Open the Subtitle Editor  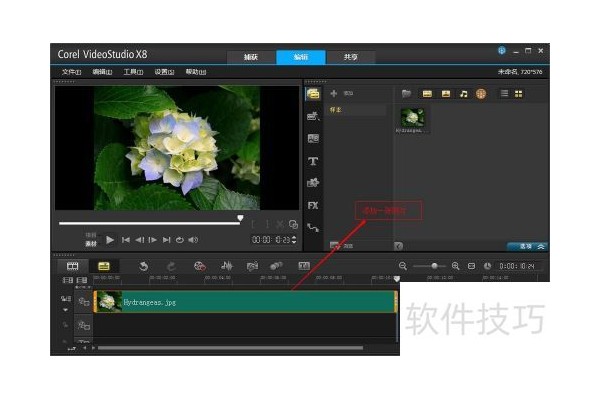304,266
